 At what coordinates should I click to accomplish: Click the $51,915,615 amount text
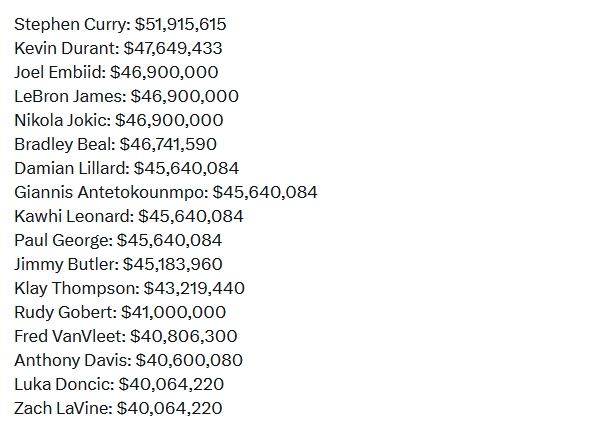coord(181,24)
